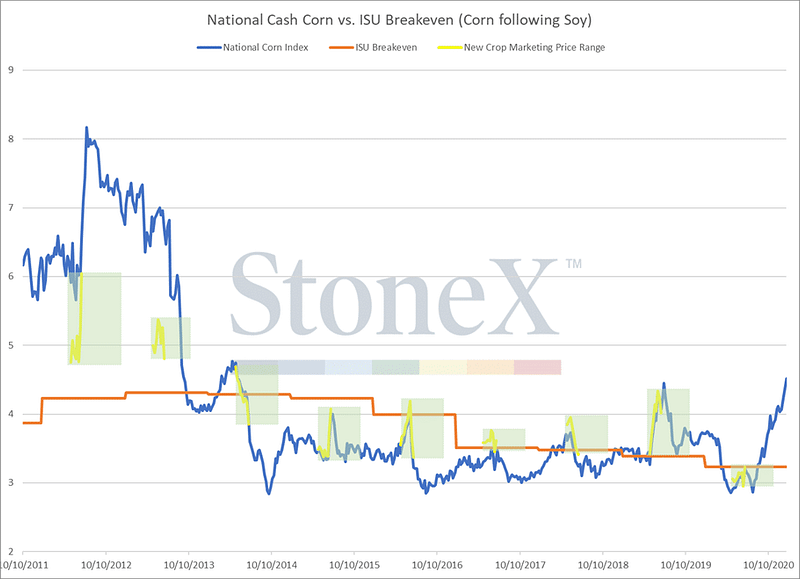This screenshot has width=800, height=579.
Task: Select the 'New Crop Marketing Price Range' legend entry
Action: coord(521,47)
